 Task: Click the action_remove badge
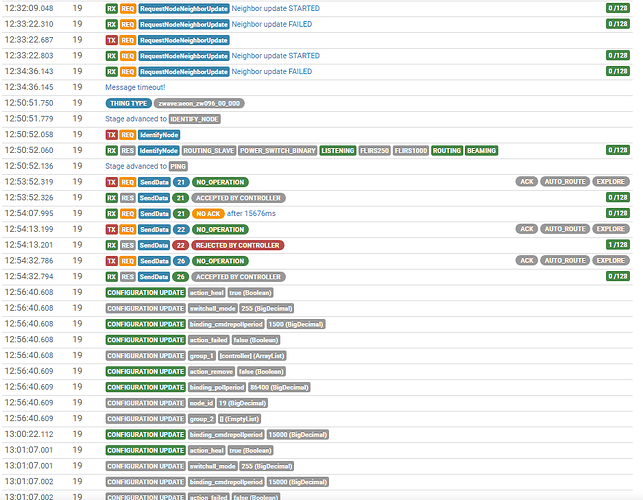click(211, 372)
